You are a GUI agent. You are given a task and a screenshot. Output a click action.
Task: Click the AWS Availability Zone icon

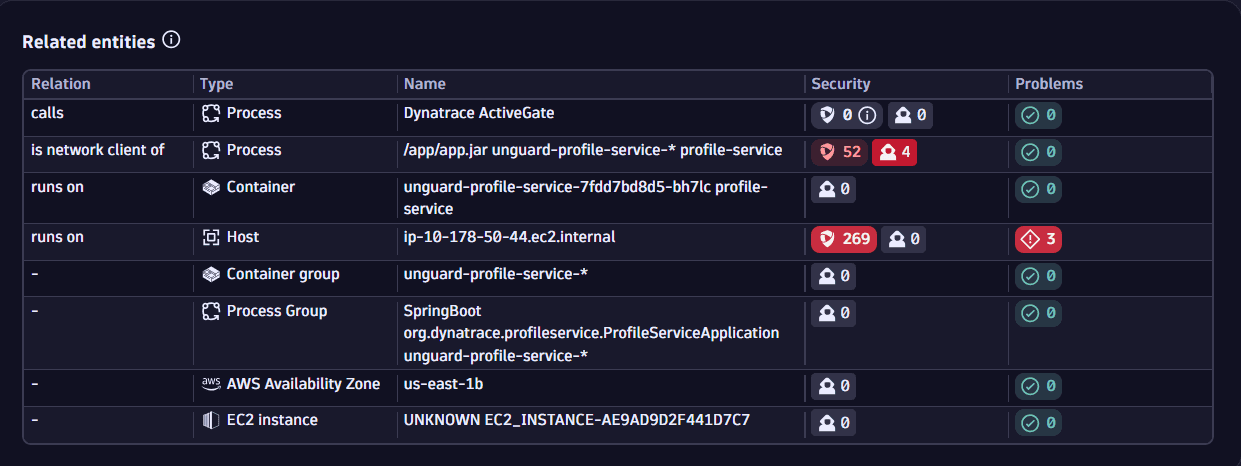[210, 384]
